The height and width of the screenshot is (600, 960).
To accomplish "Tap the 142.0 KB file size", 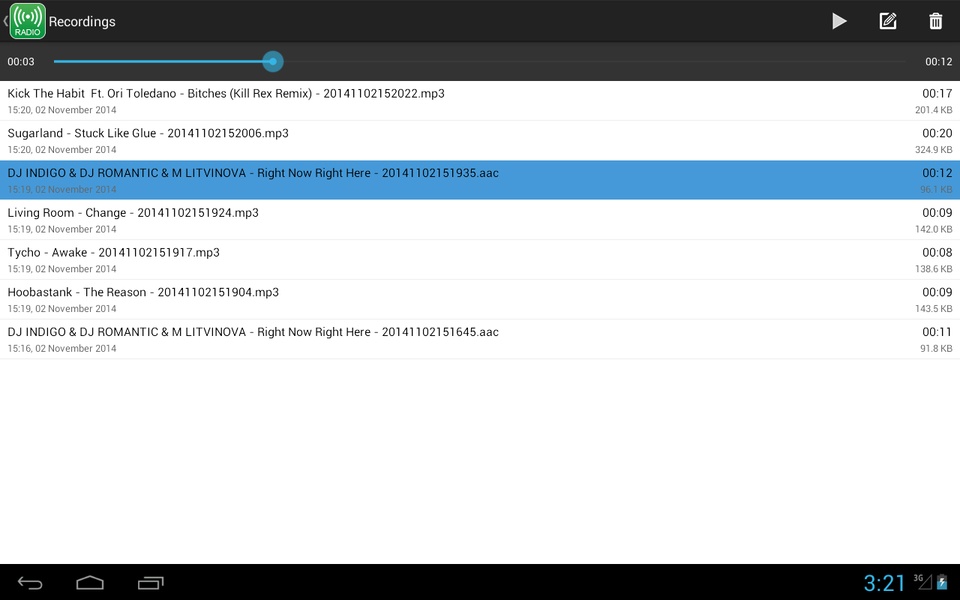I will tap(934, 230).
